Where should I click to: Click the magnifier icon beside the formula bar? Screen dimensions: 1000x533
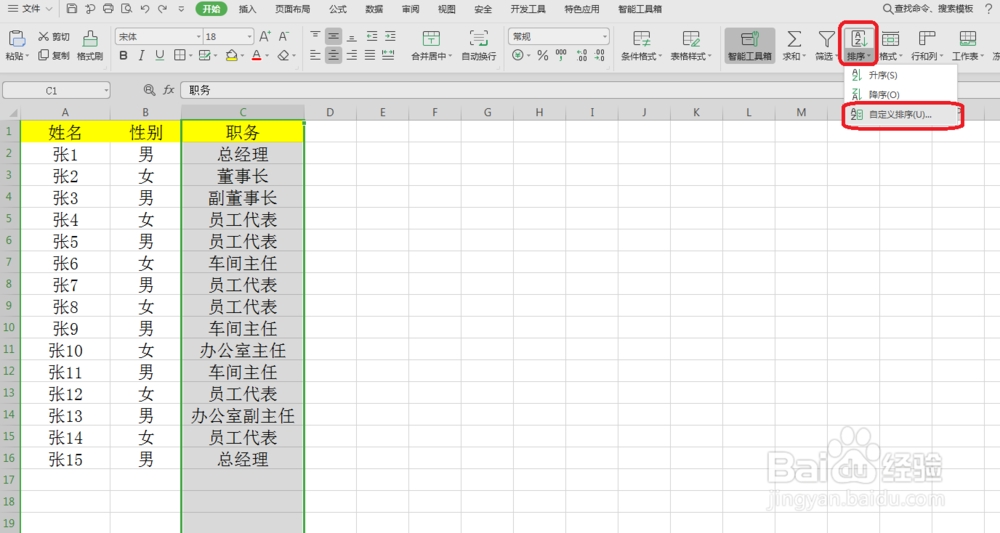pyautogui.click(x=149, y=90)
